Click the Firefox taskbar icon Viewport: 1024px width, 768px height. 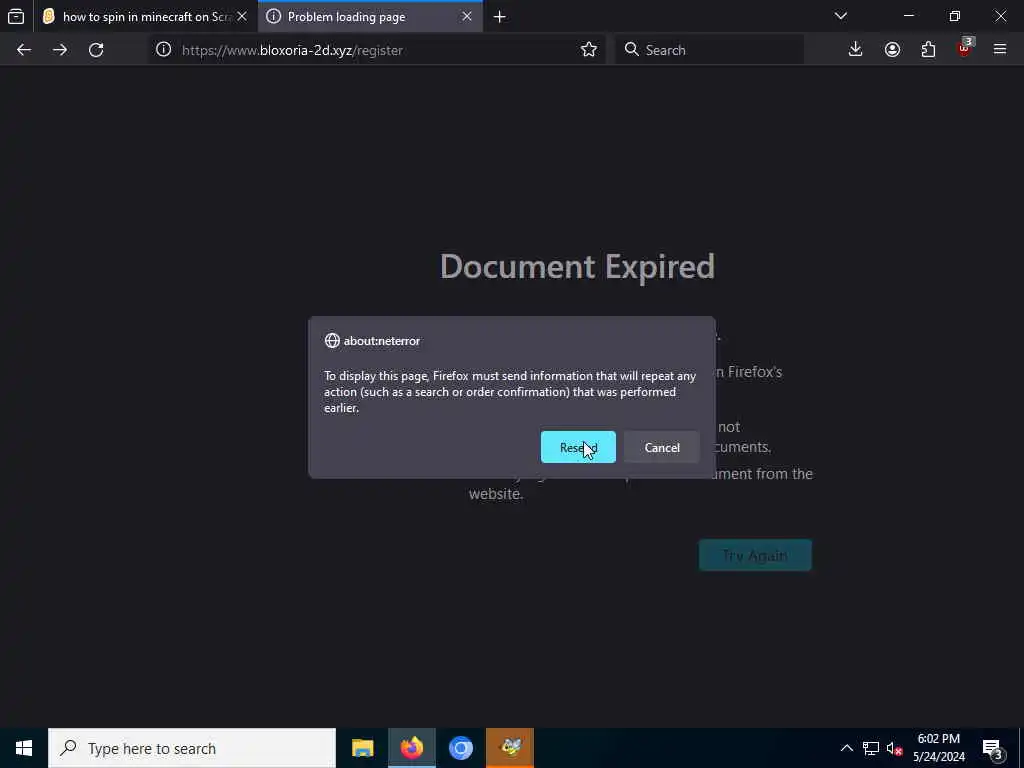[411, 748]
